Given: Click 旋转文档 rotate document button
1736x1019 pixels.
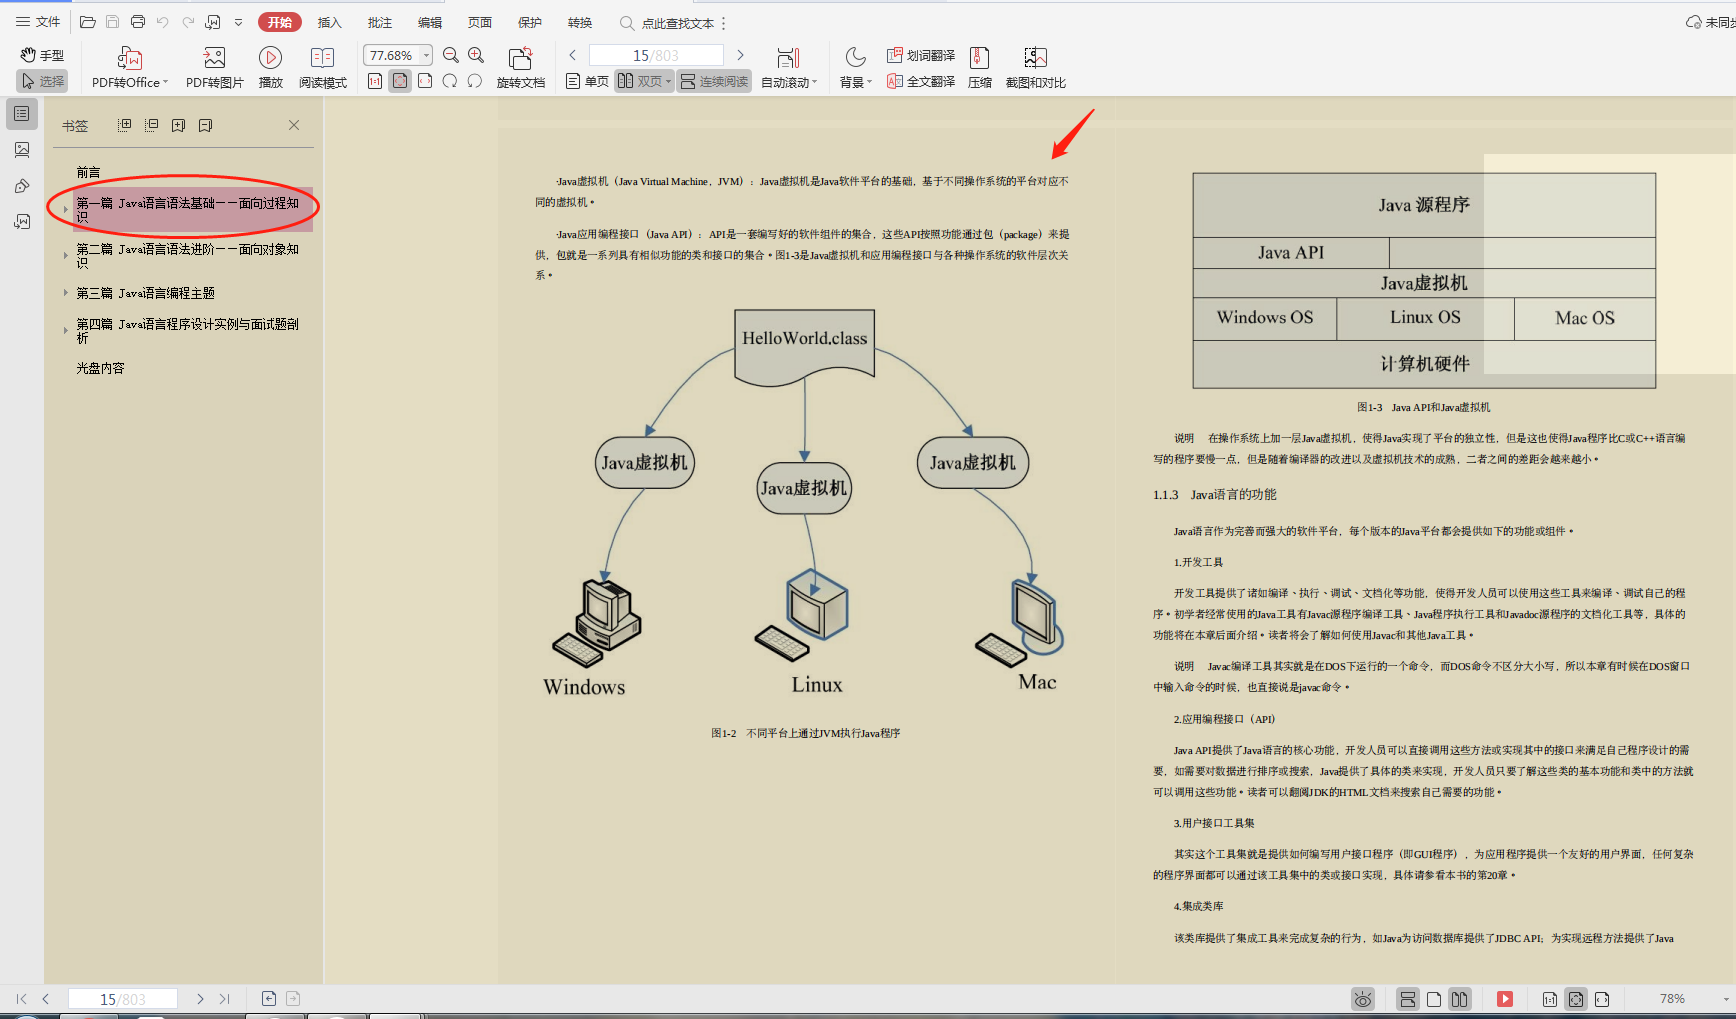Looking at the screenshot, I should 521,68.
